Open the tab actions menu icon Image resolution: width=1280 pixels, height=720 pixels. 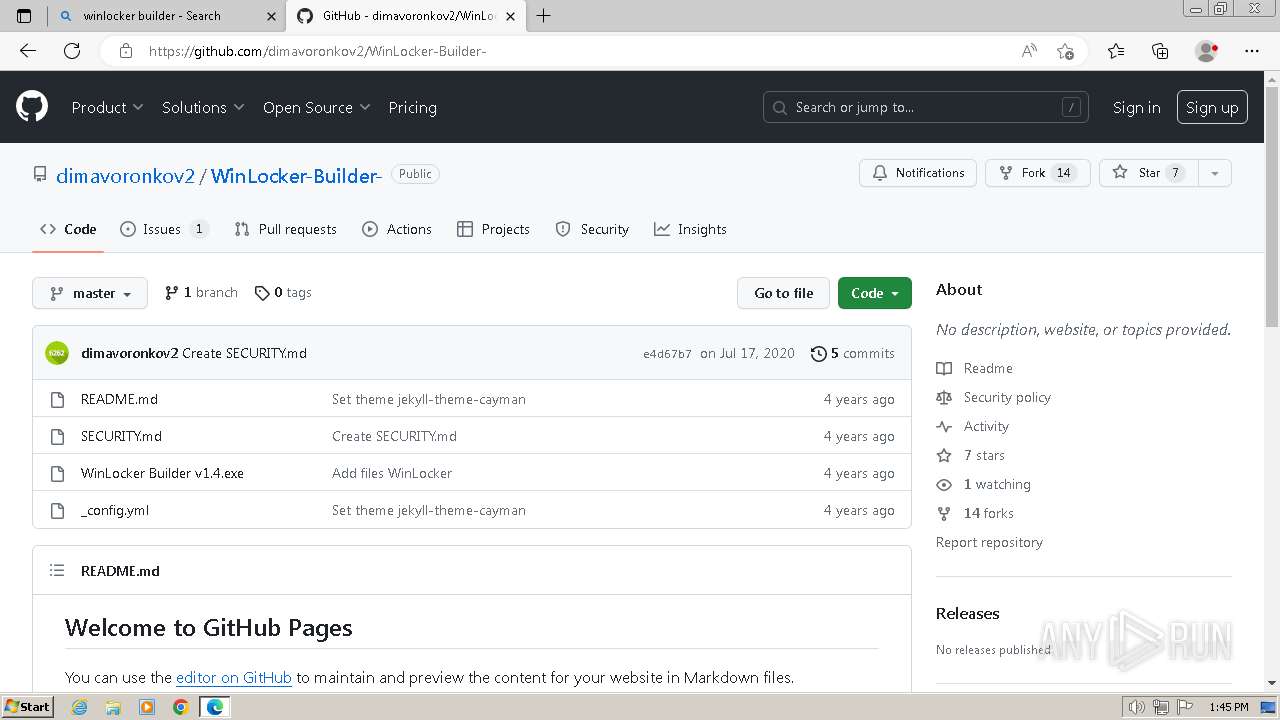click(x=24, y=15)
